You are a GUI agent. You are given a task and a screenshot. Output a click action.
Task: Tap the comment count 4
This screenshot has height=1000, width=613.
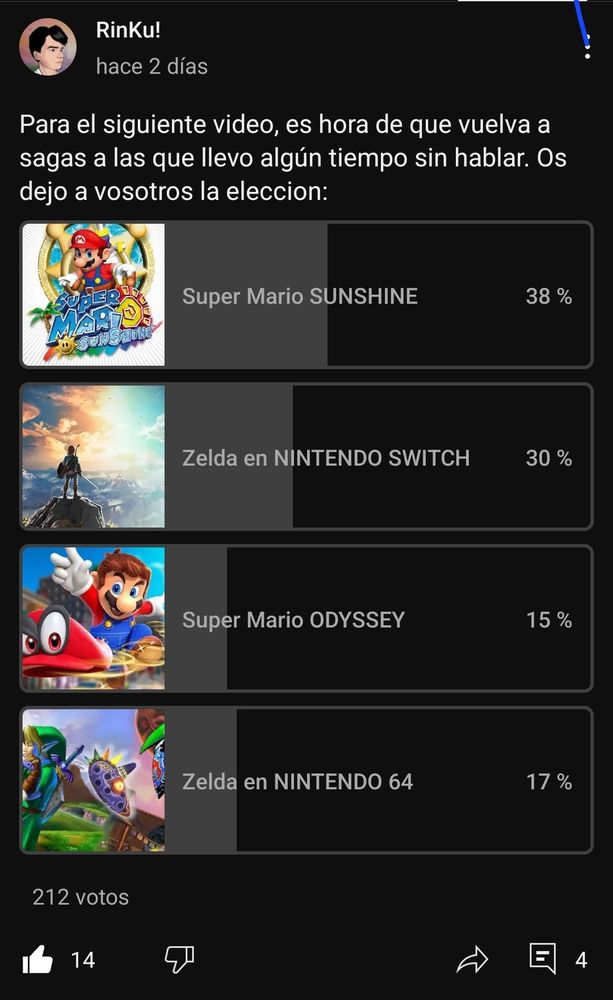[581, 960]
